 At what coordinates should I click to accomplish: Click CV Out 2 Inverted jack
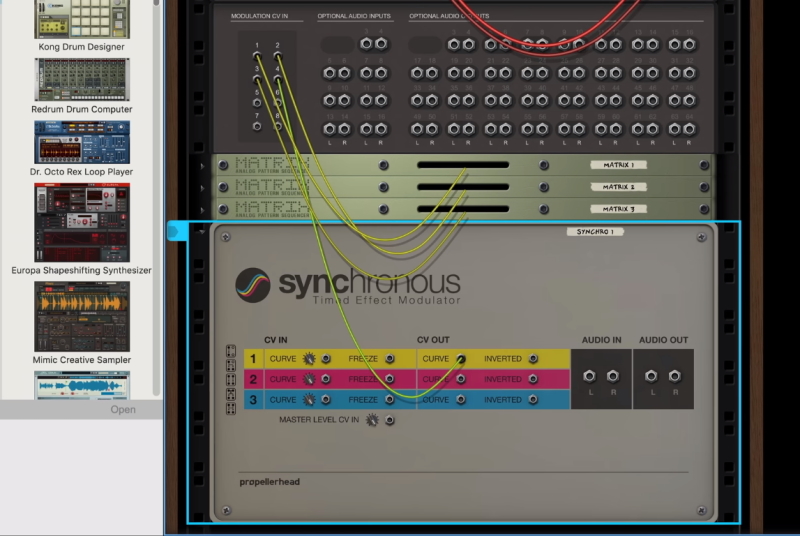(x=533, y=379)
